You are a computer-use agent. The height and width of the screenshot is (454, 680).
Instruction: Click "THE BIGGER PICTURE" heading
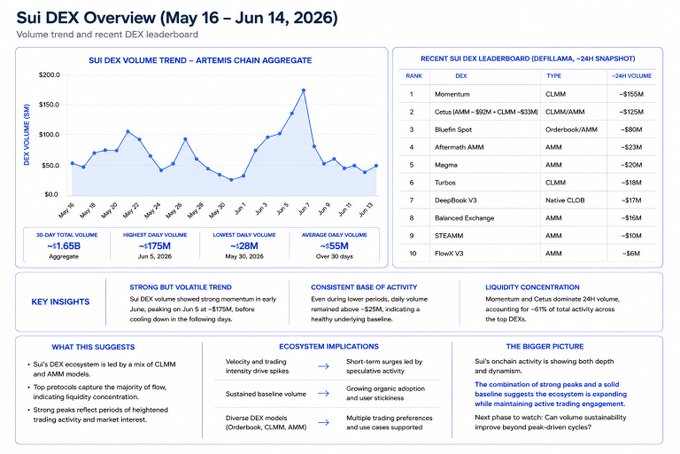click(545, 346)
